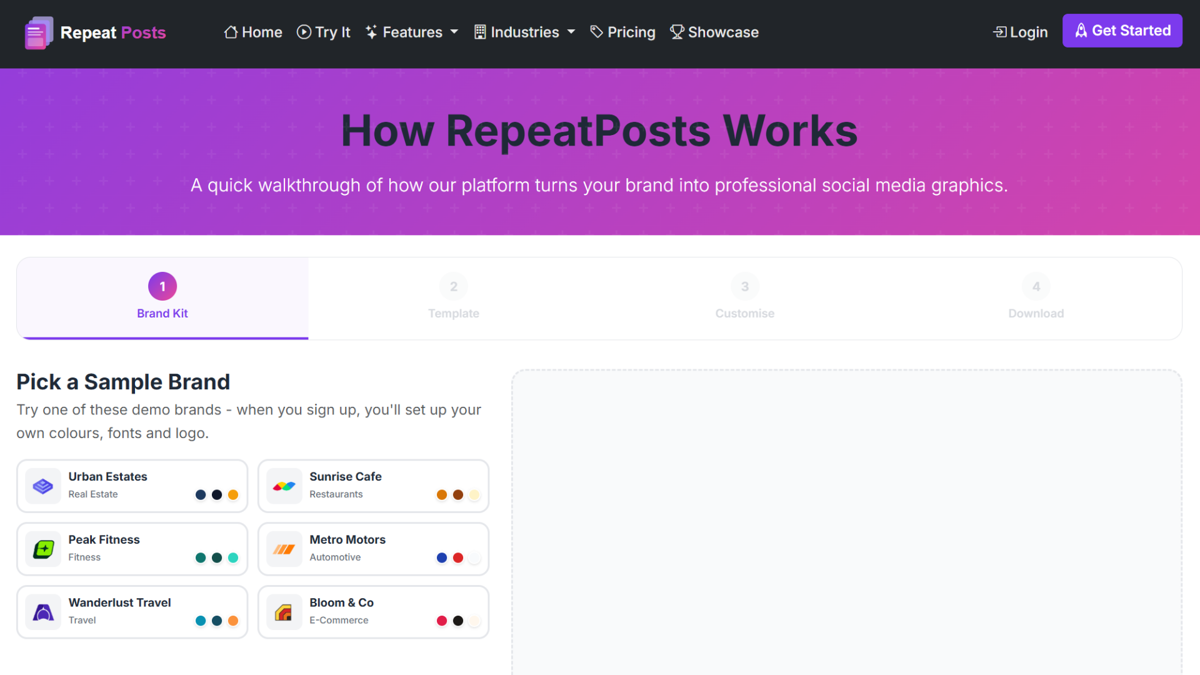Click the Get Started button

pyautogui.click(x=1122, y=30)
